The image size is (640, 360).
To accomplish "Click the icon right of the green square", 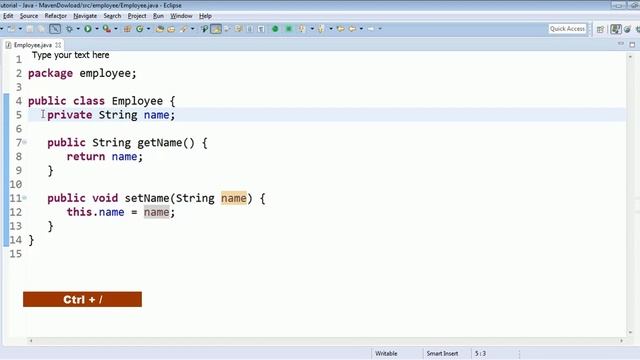I will [302, 29].
